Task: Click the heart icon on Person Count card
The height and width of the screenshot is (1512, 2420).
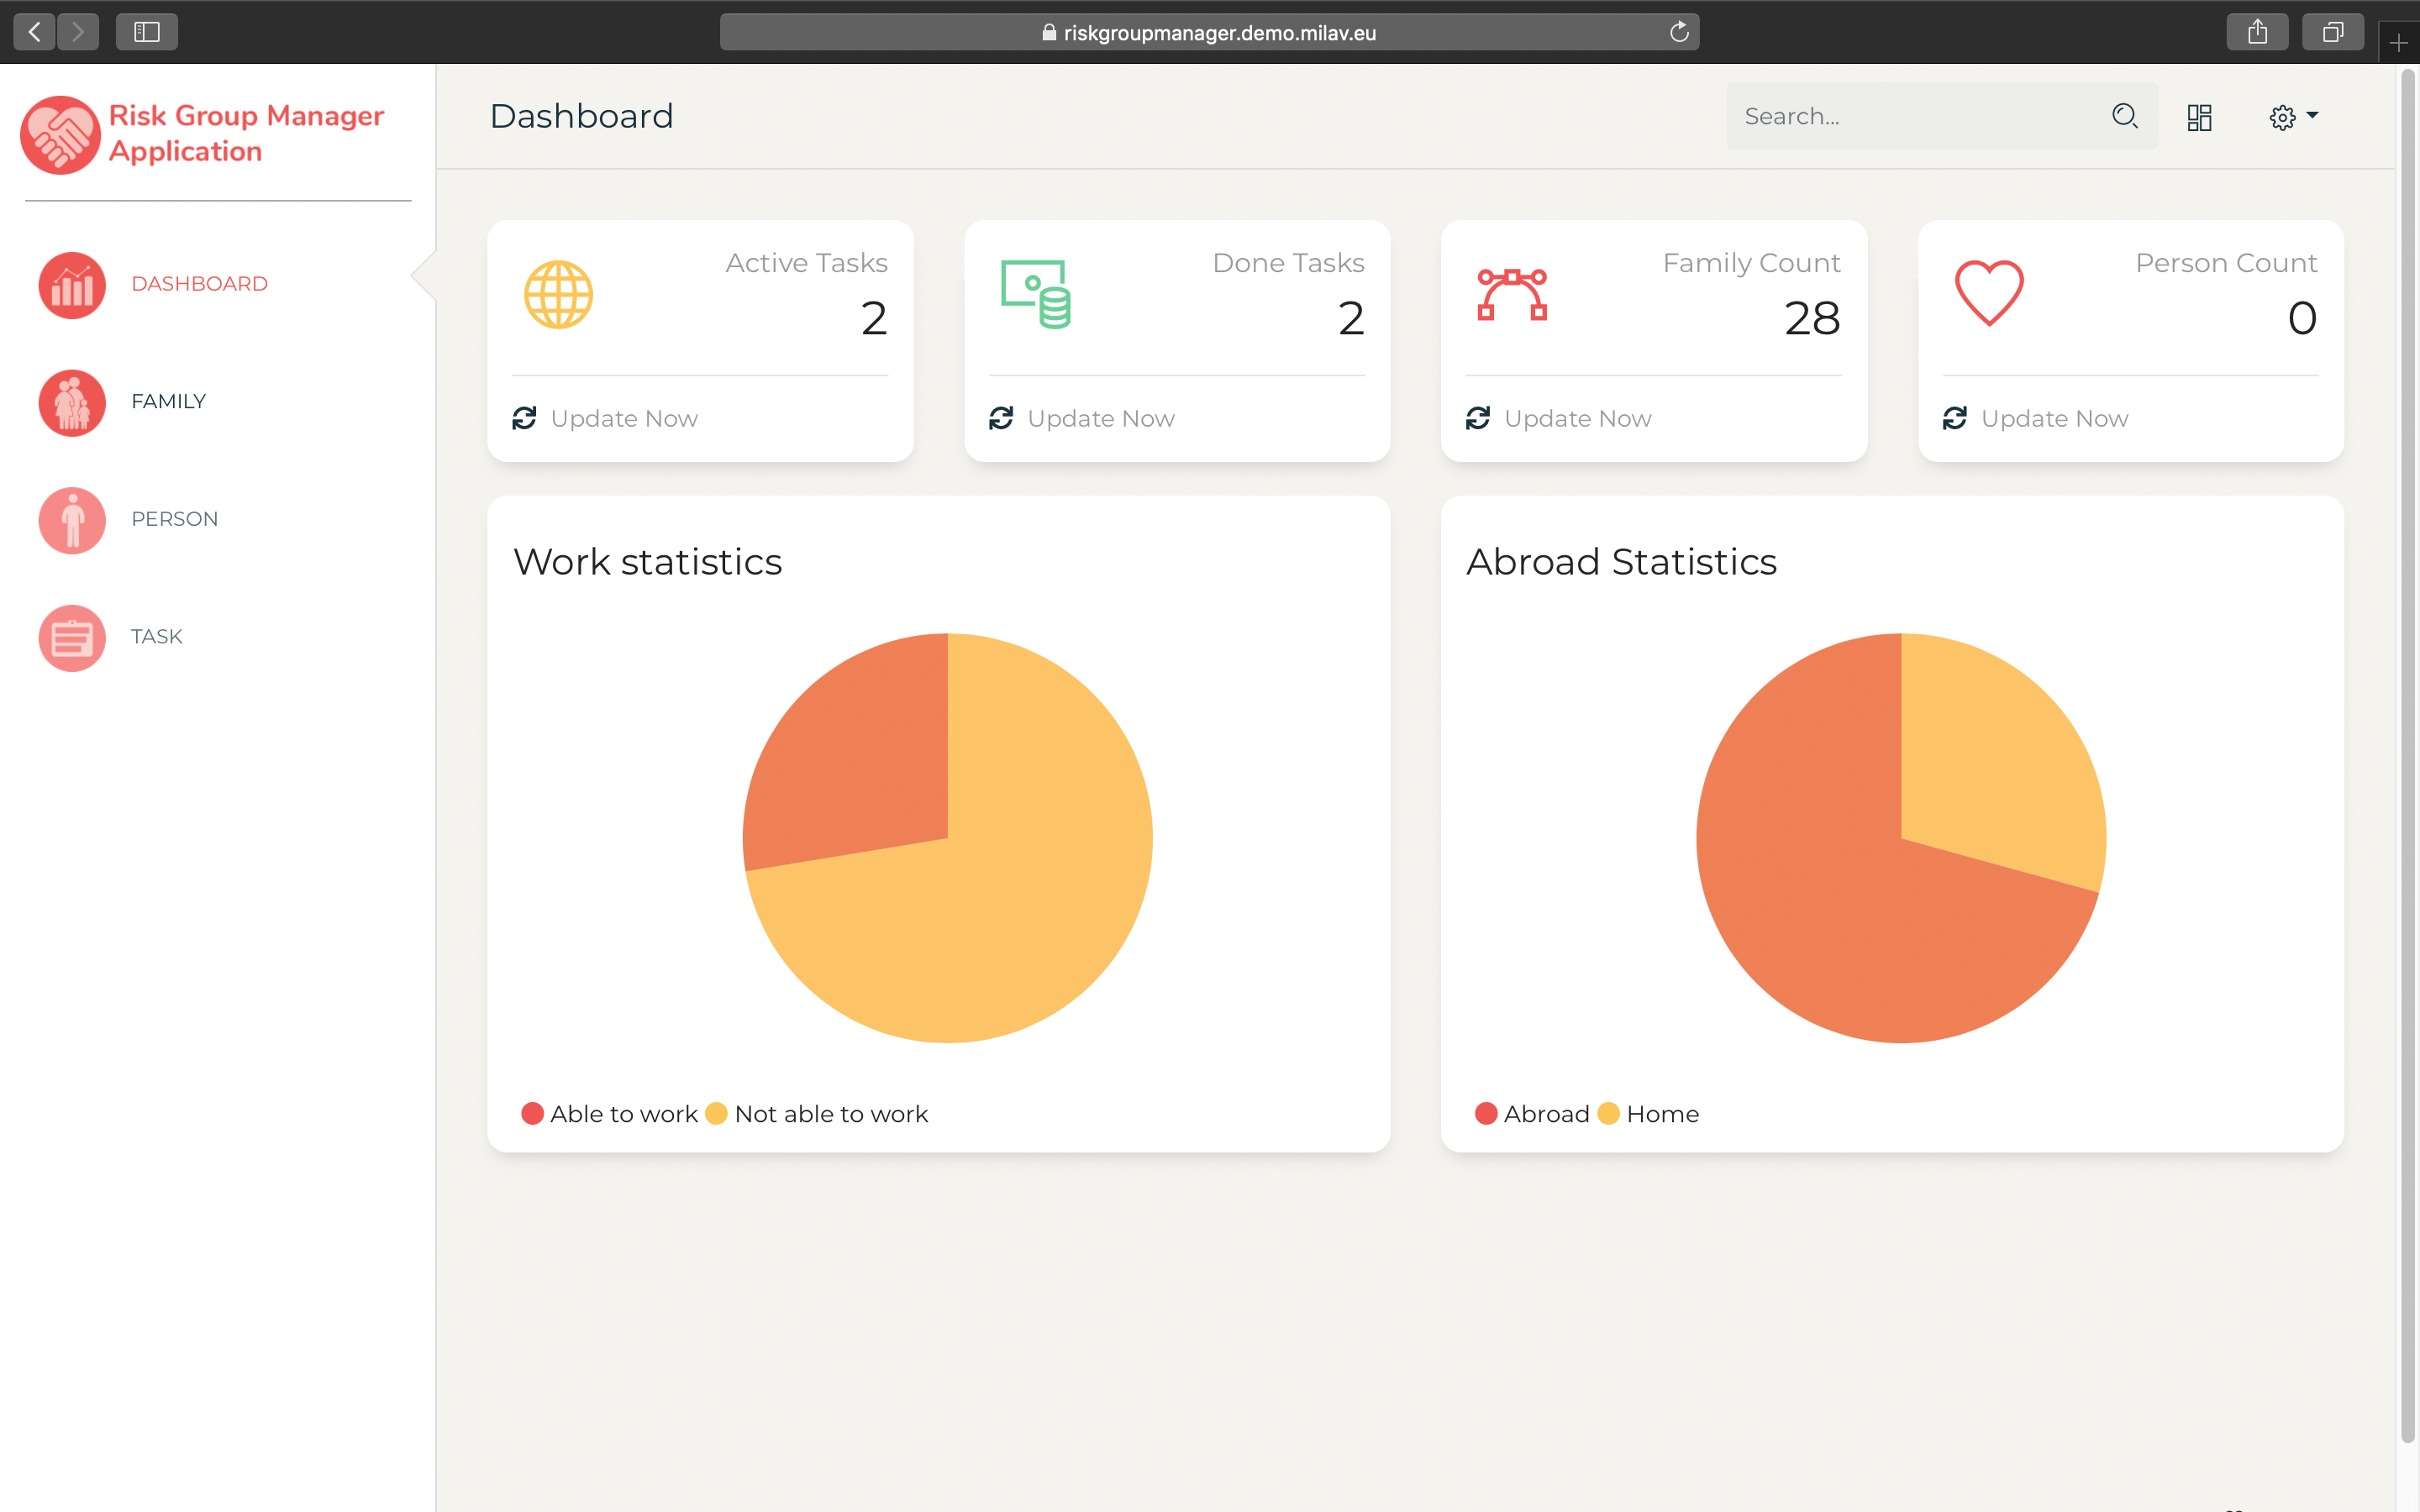Action: click(x=1988, y=292)
